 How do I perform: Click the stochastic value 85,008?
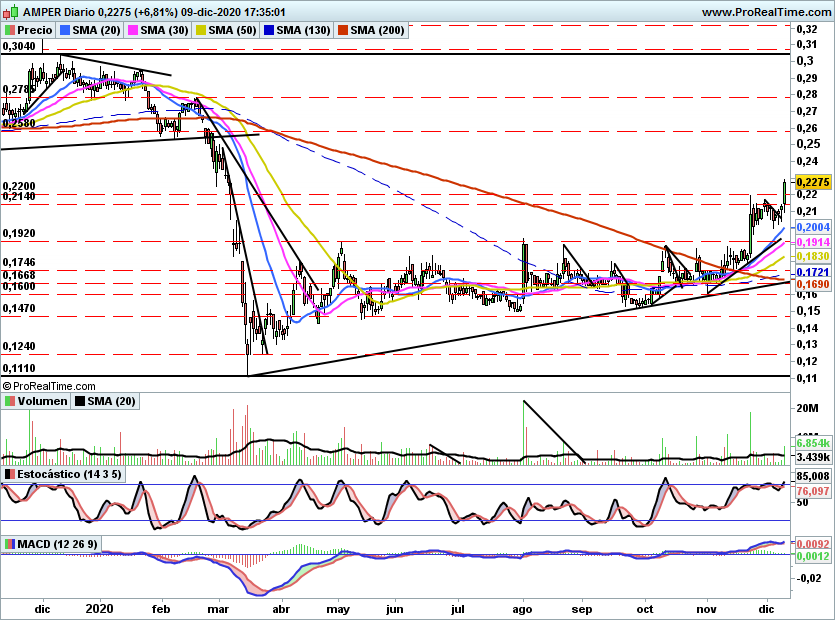pos(813,476)
